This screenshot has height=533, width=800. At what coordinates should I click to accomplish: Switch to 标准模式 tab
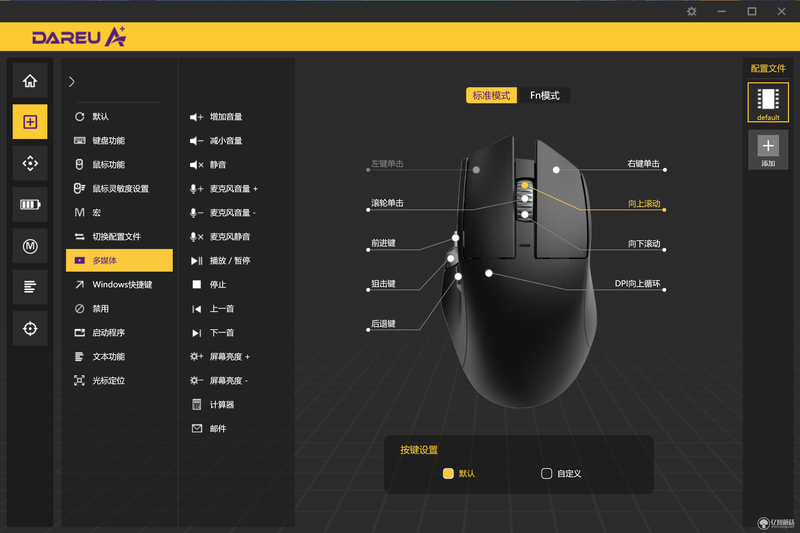491,95
